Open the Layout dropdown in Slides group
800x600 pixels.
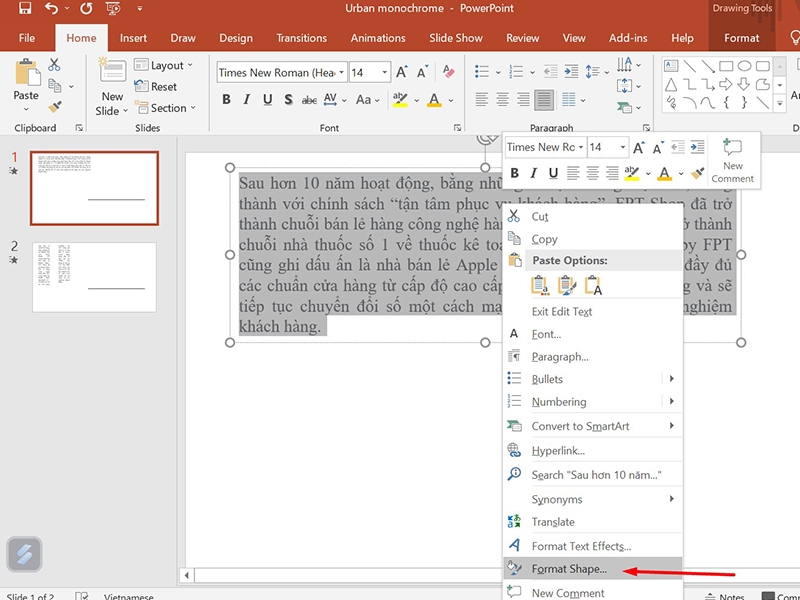[163, 65]
